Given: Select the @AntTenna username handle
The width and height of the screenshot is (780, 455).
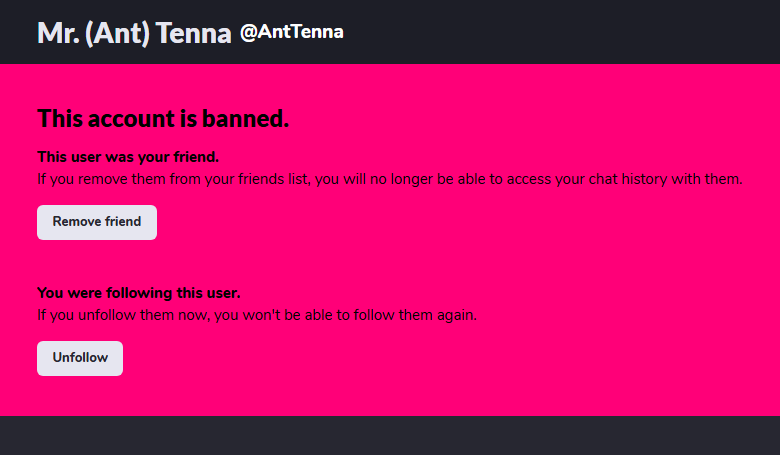Looking at the screenshot, I should pos(292,32).
